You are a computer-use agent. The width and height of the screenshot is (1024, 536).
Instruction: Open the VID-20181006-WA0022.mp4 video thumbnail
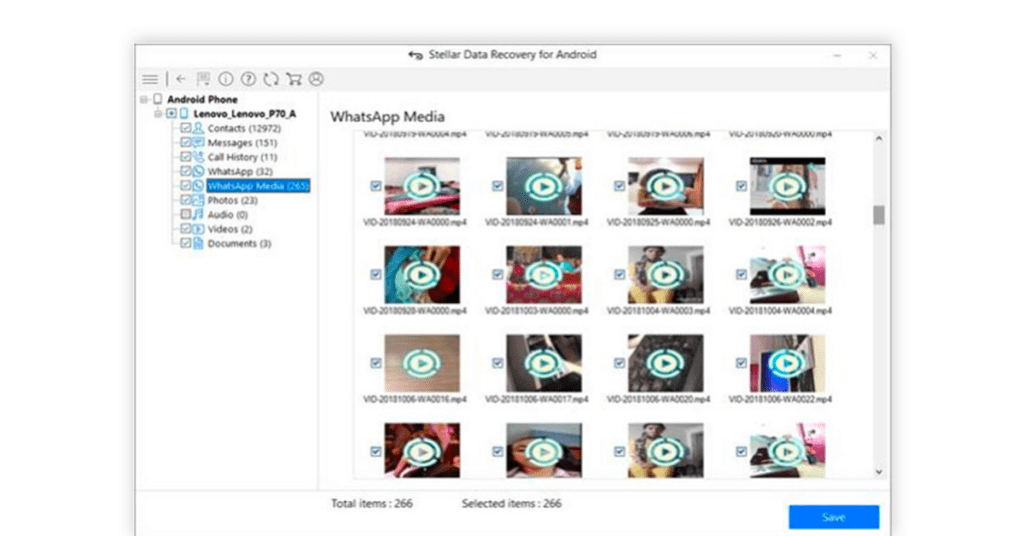tap(787, 363)
